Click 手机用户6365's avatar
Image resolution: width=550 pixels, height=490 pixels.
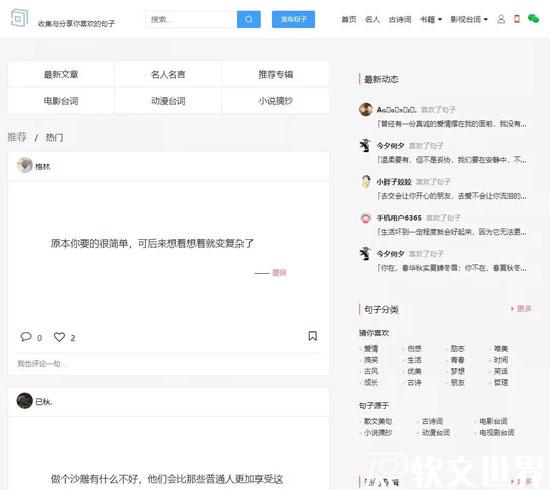(366, 218)
